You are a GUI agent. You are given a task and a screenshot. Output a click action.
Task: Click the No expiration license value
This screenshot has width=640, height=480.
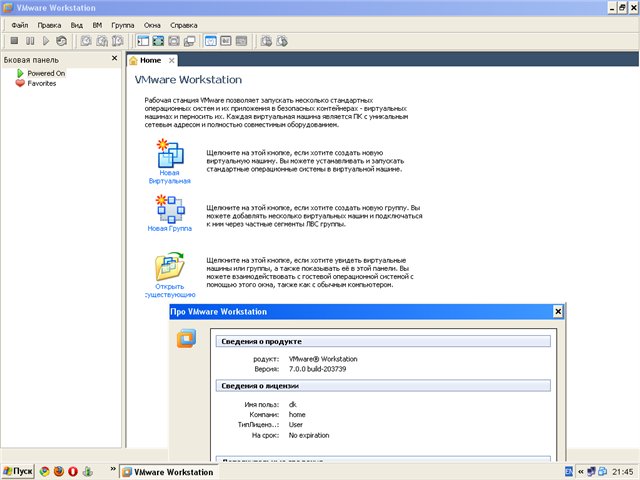pyautogui.click(x=309, y=436)
